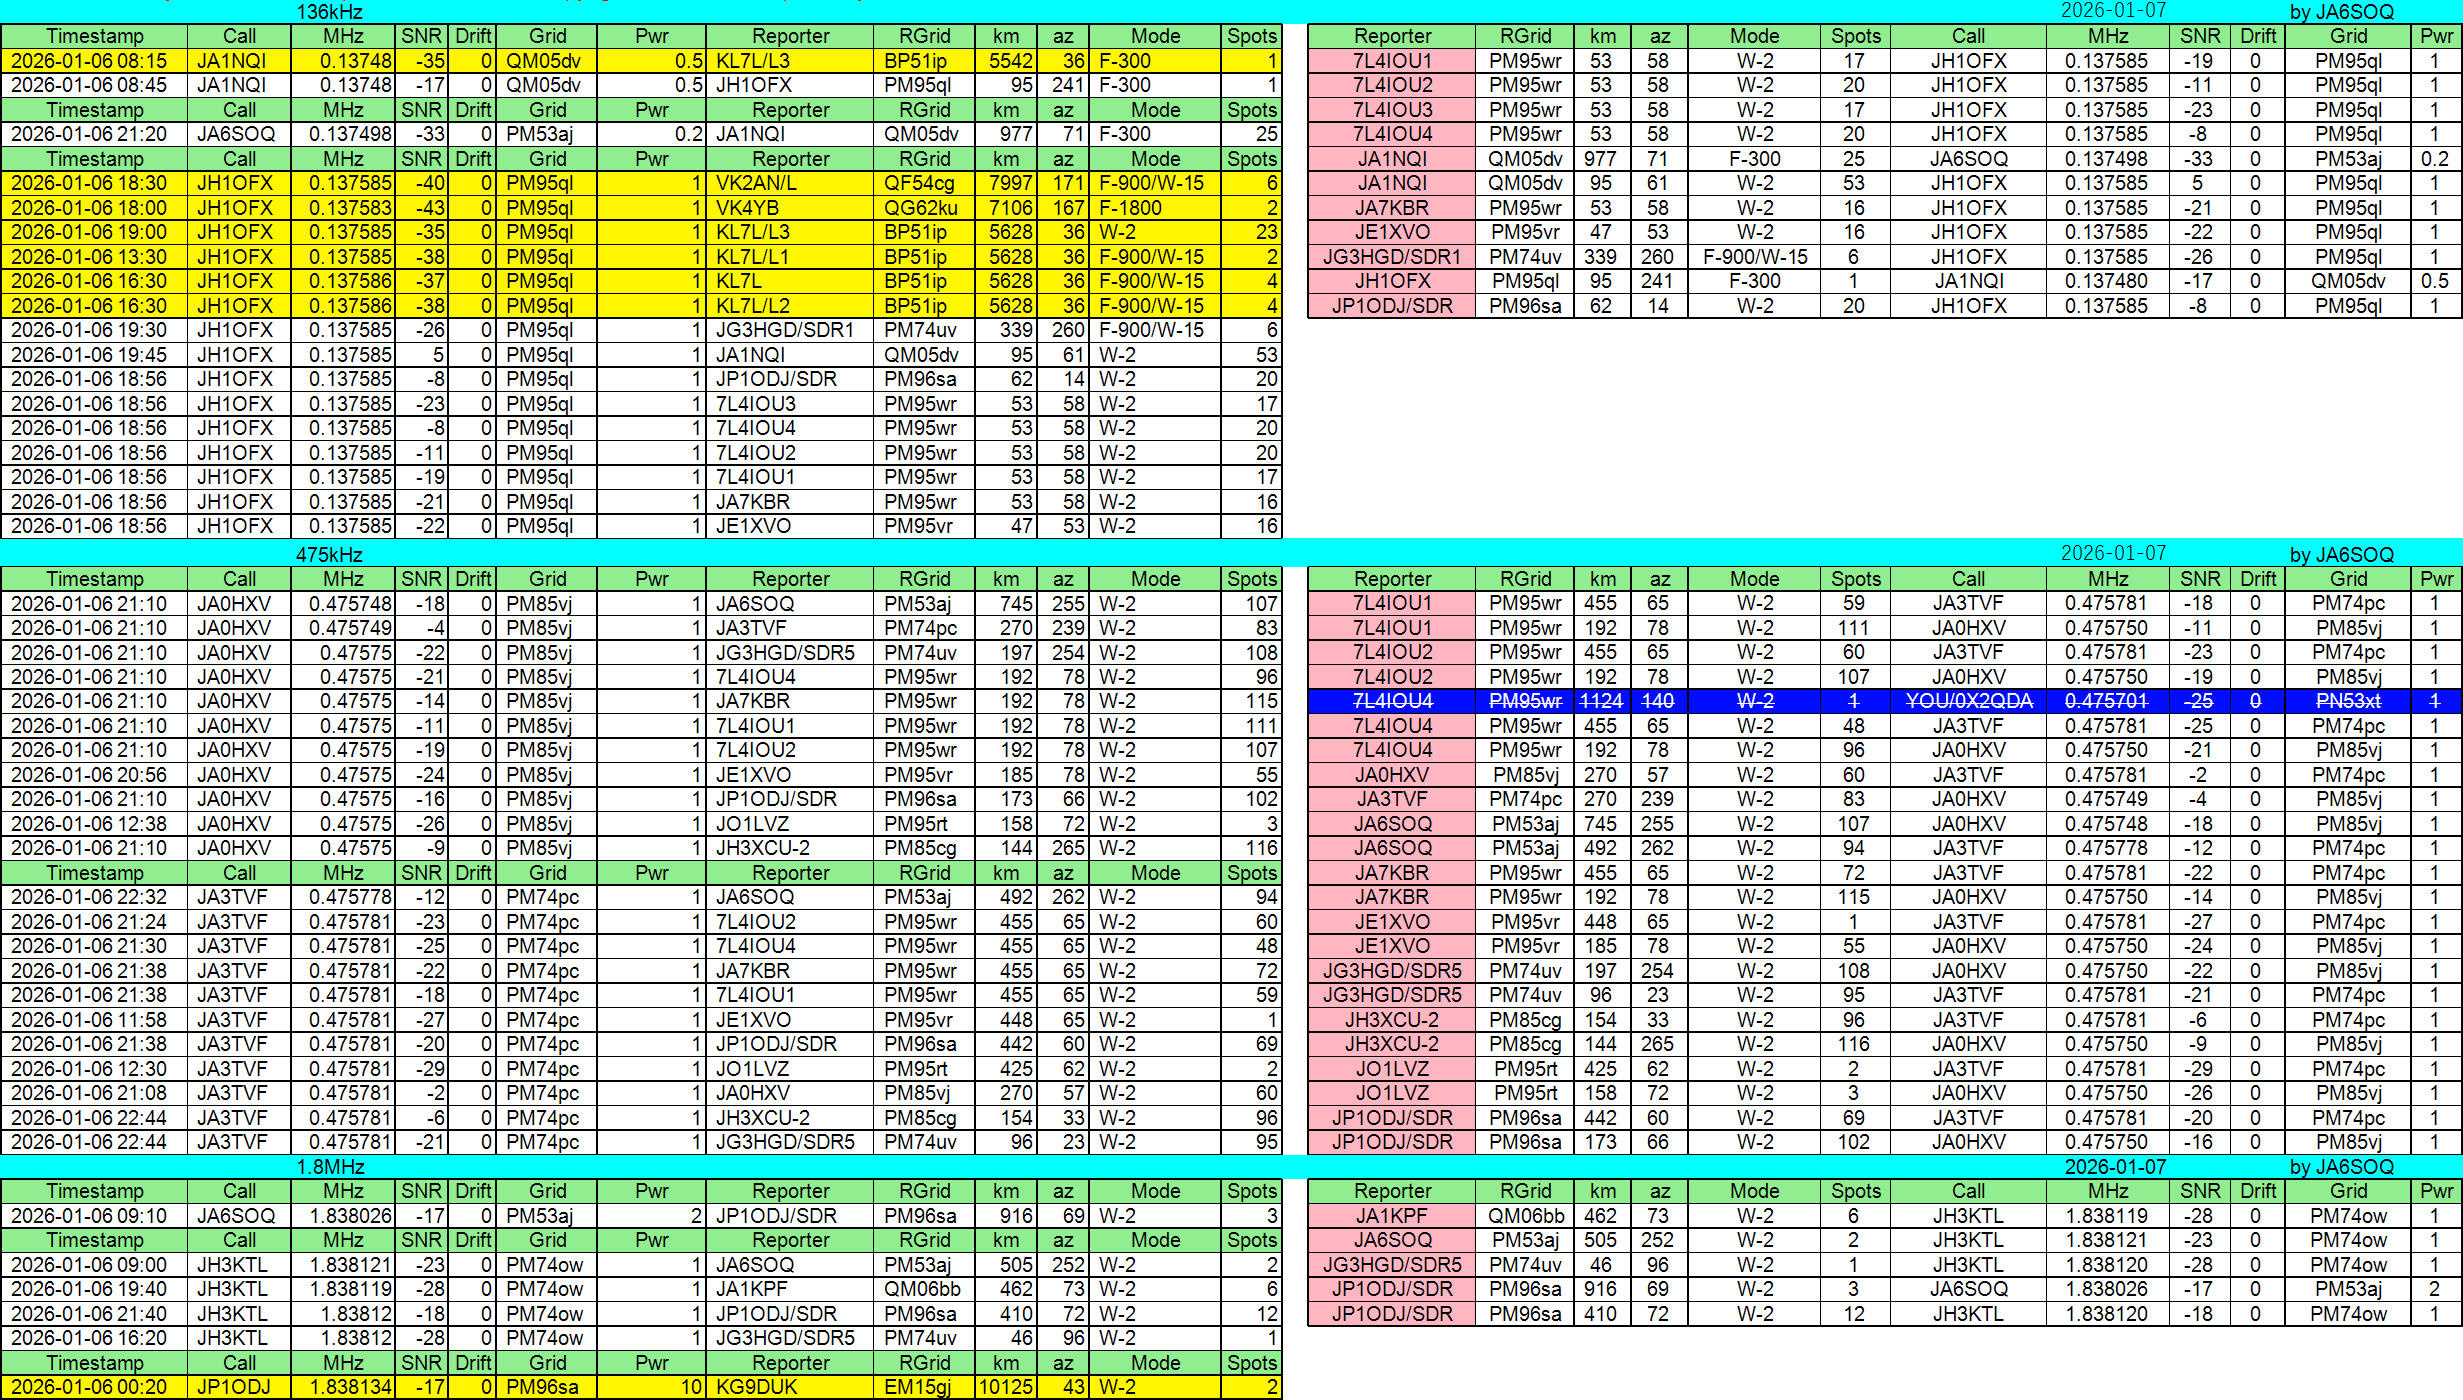Click the 1.8MHz band title label

329,1166
